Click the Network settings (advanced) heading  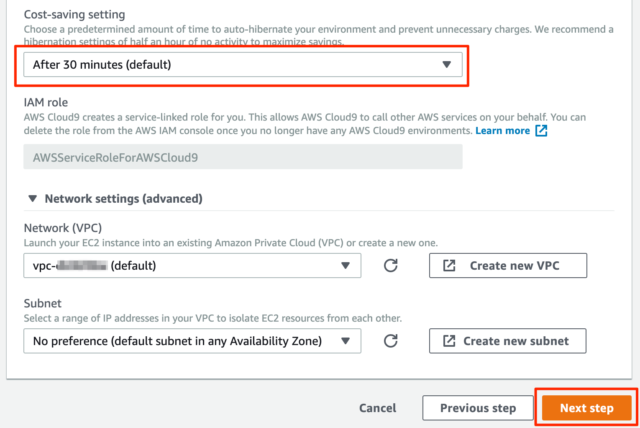(x=123, y=199)
